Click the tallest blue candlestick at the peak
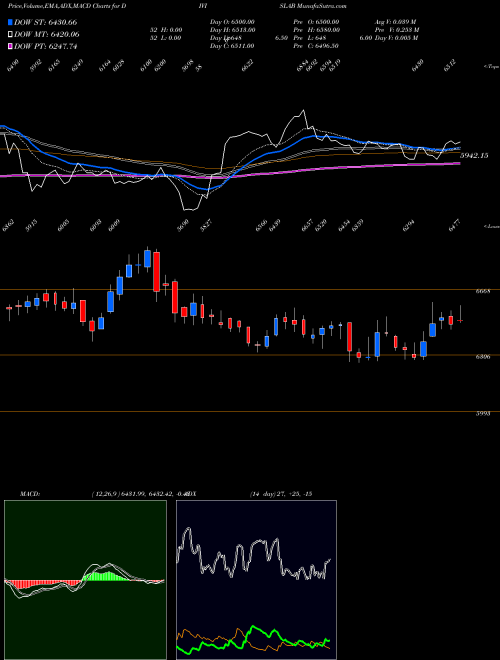The width and height of the screenshot is (500, 660). point(147,258)
